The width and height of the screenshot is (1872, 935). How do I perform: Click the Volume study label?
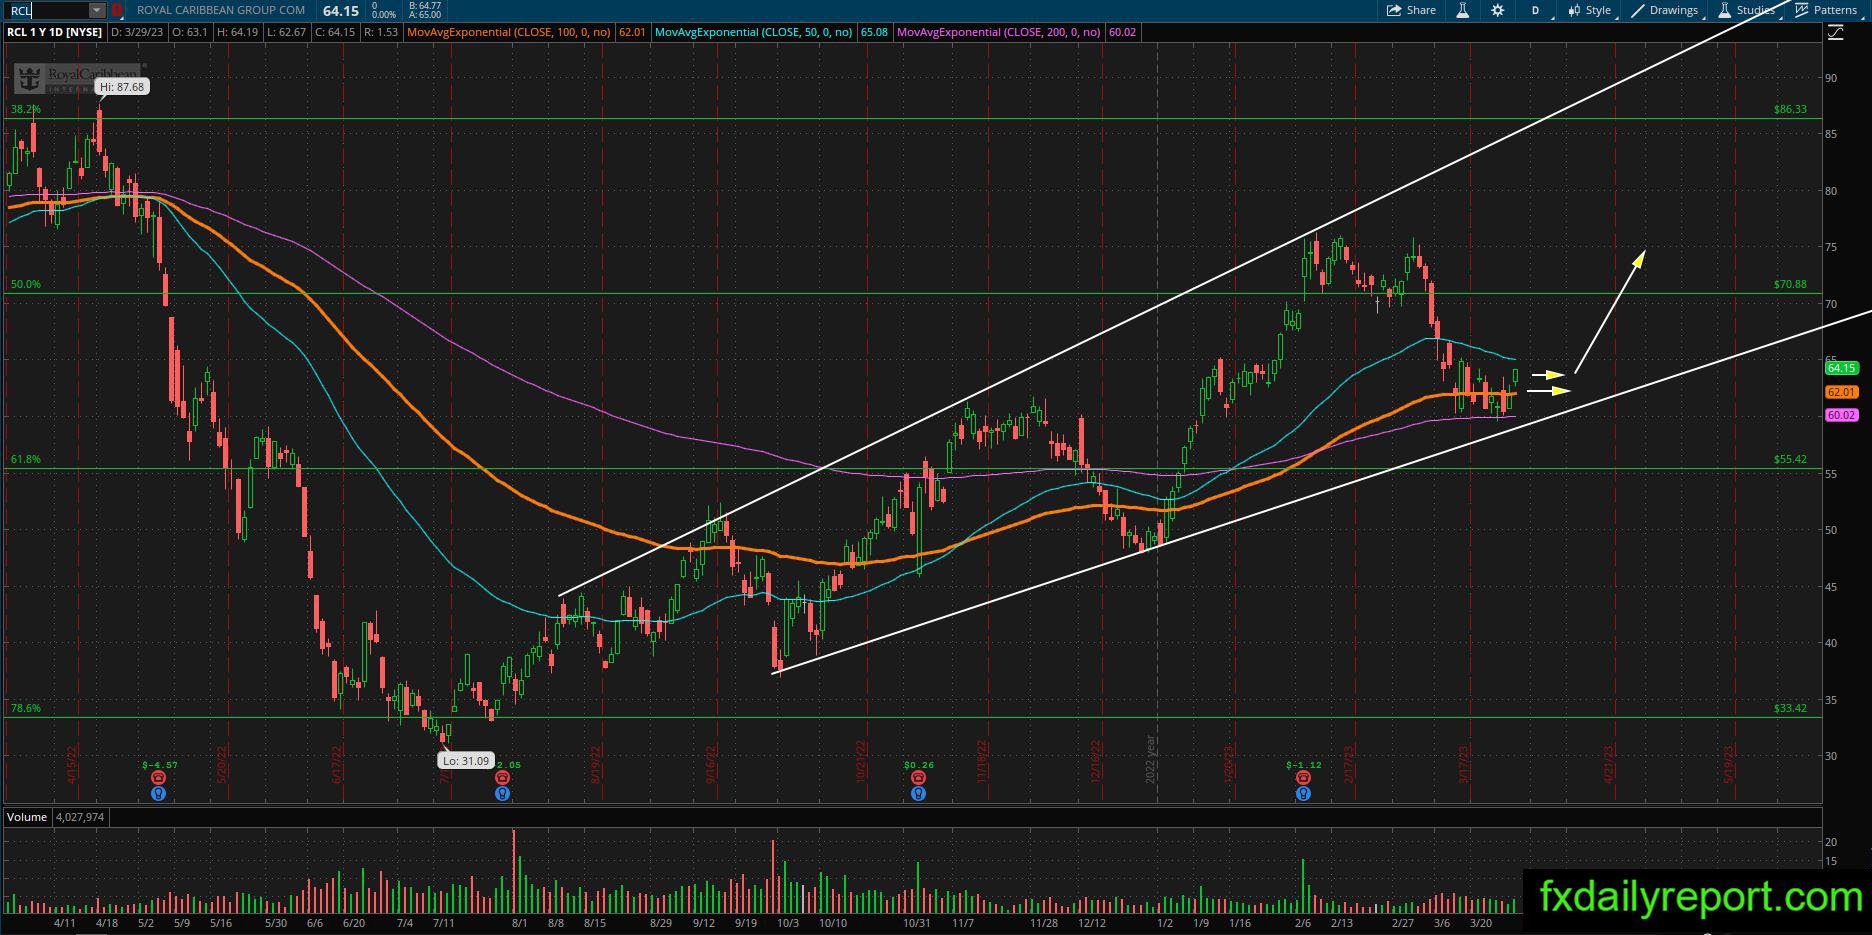tap(27, 817)
